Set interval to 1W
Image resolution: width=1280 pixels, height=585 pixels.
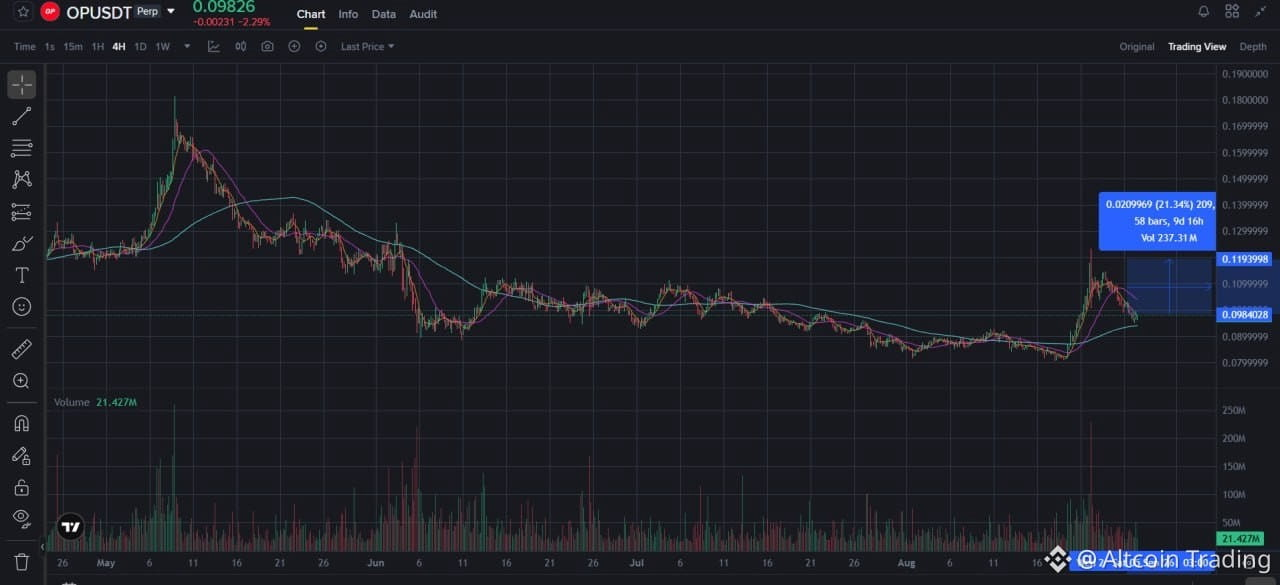click(163, 46)
